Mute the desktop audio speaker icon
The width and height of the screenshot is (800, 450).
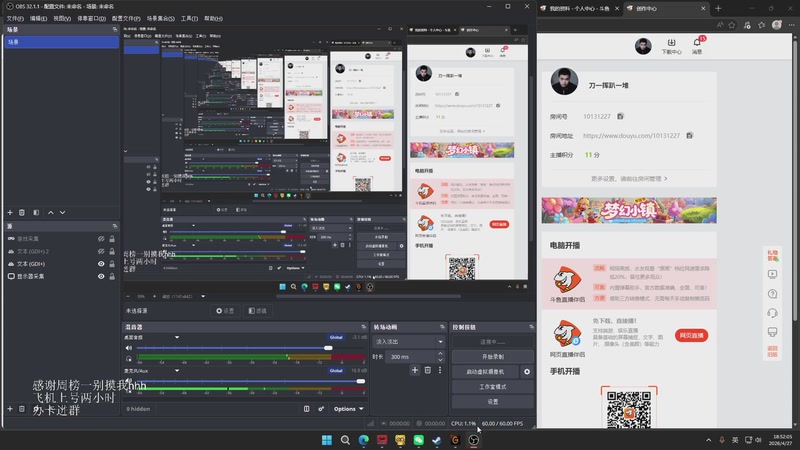129,348
